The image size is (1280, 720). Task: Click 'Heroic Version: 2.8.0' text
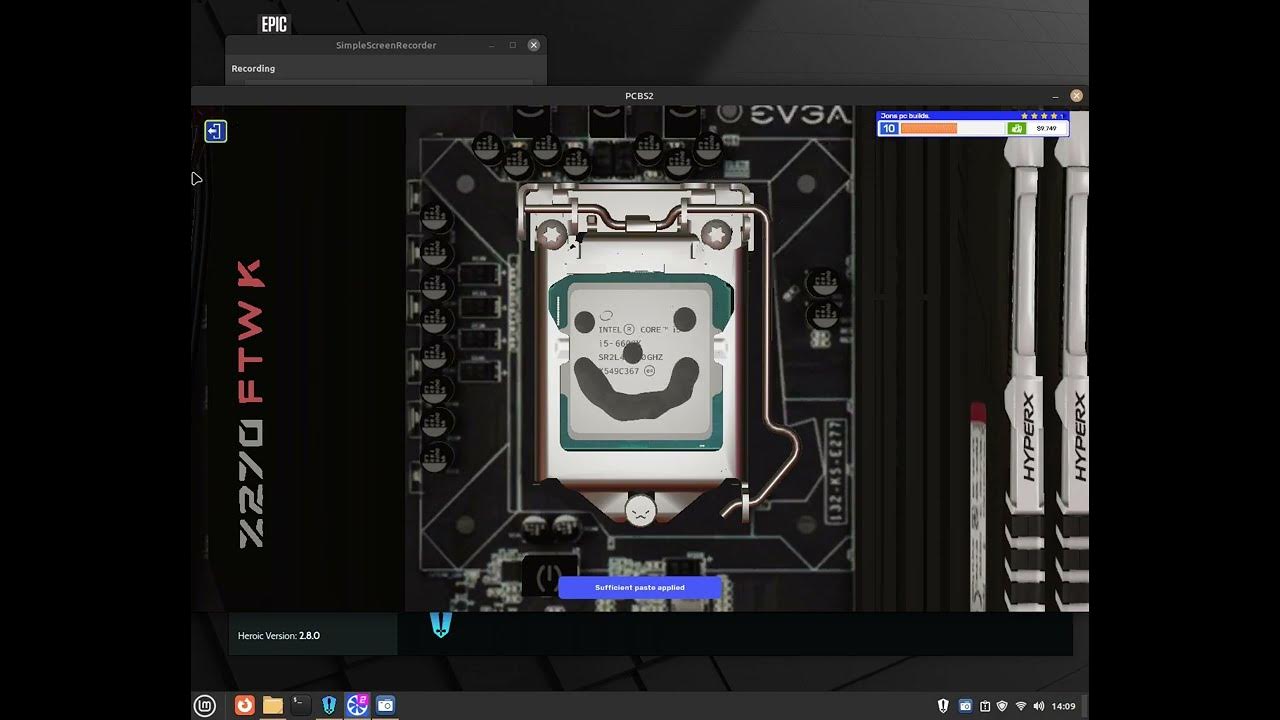(x=279, y=635)
